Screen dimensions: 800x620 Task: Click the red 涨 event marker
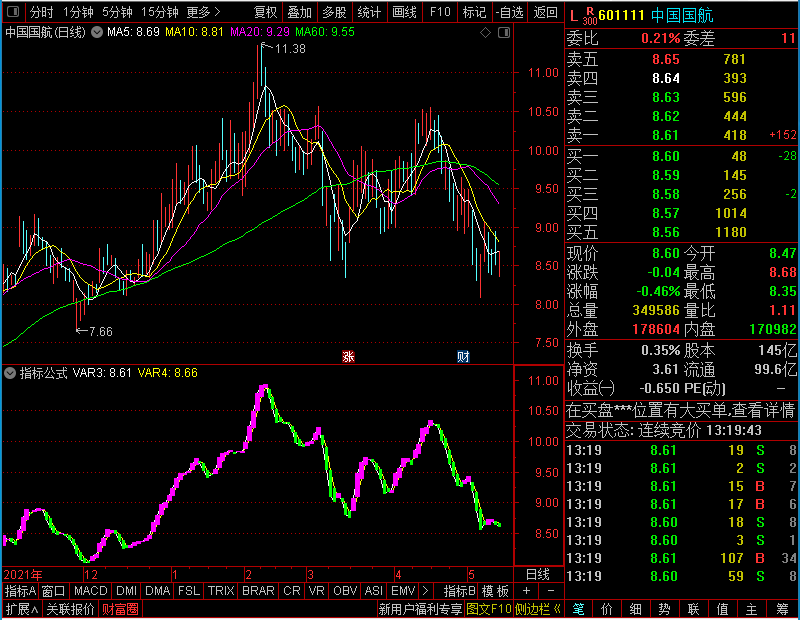(348, 357)
